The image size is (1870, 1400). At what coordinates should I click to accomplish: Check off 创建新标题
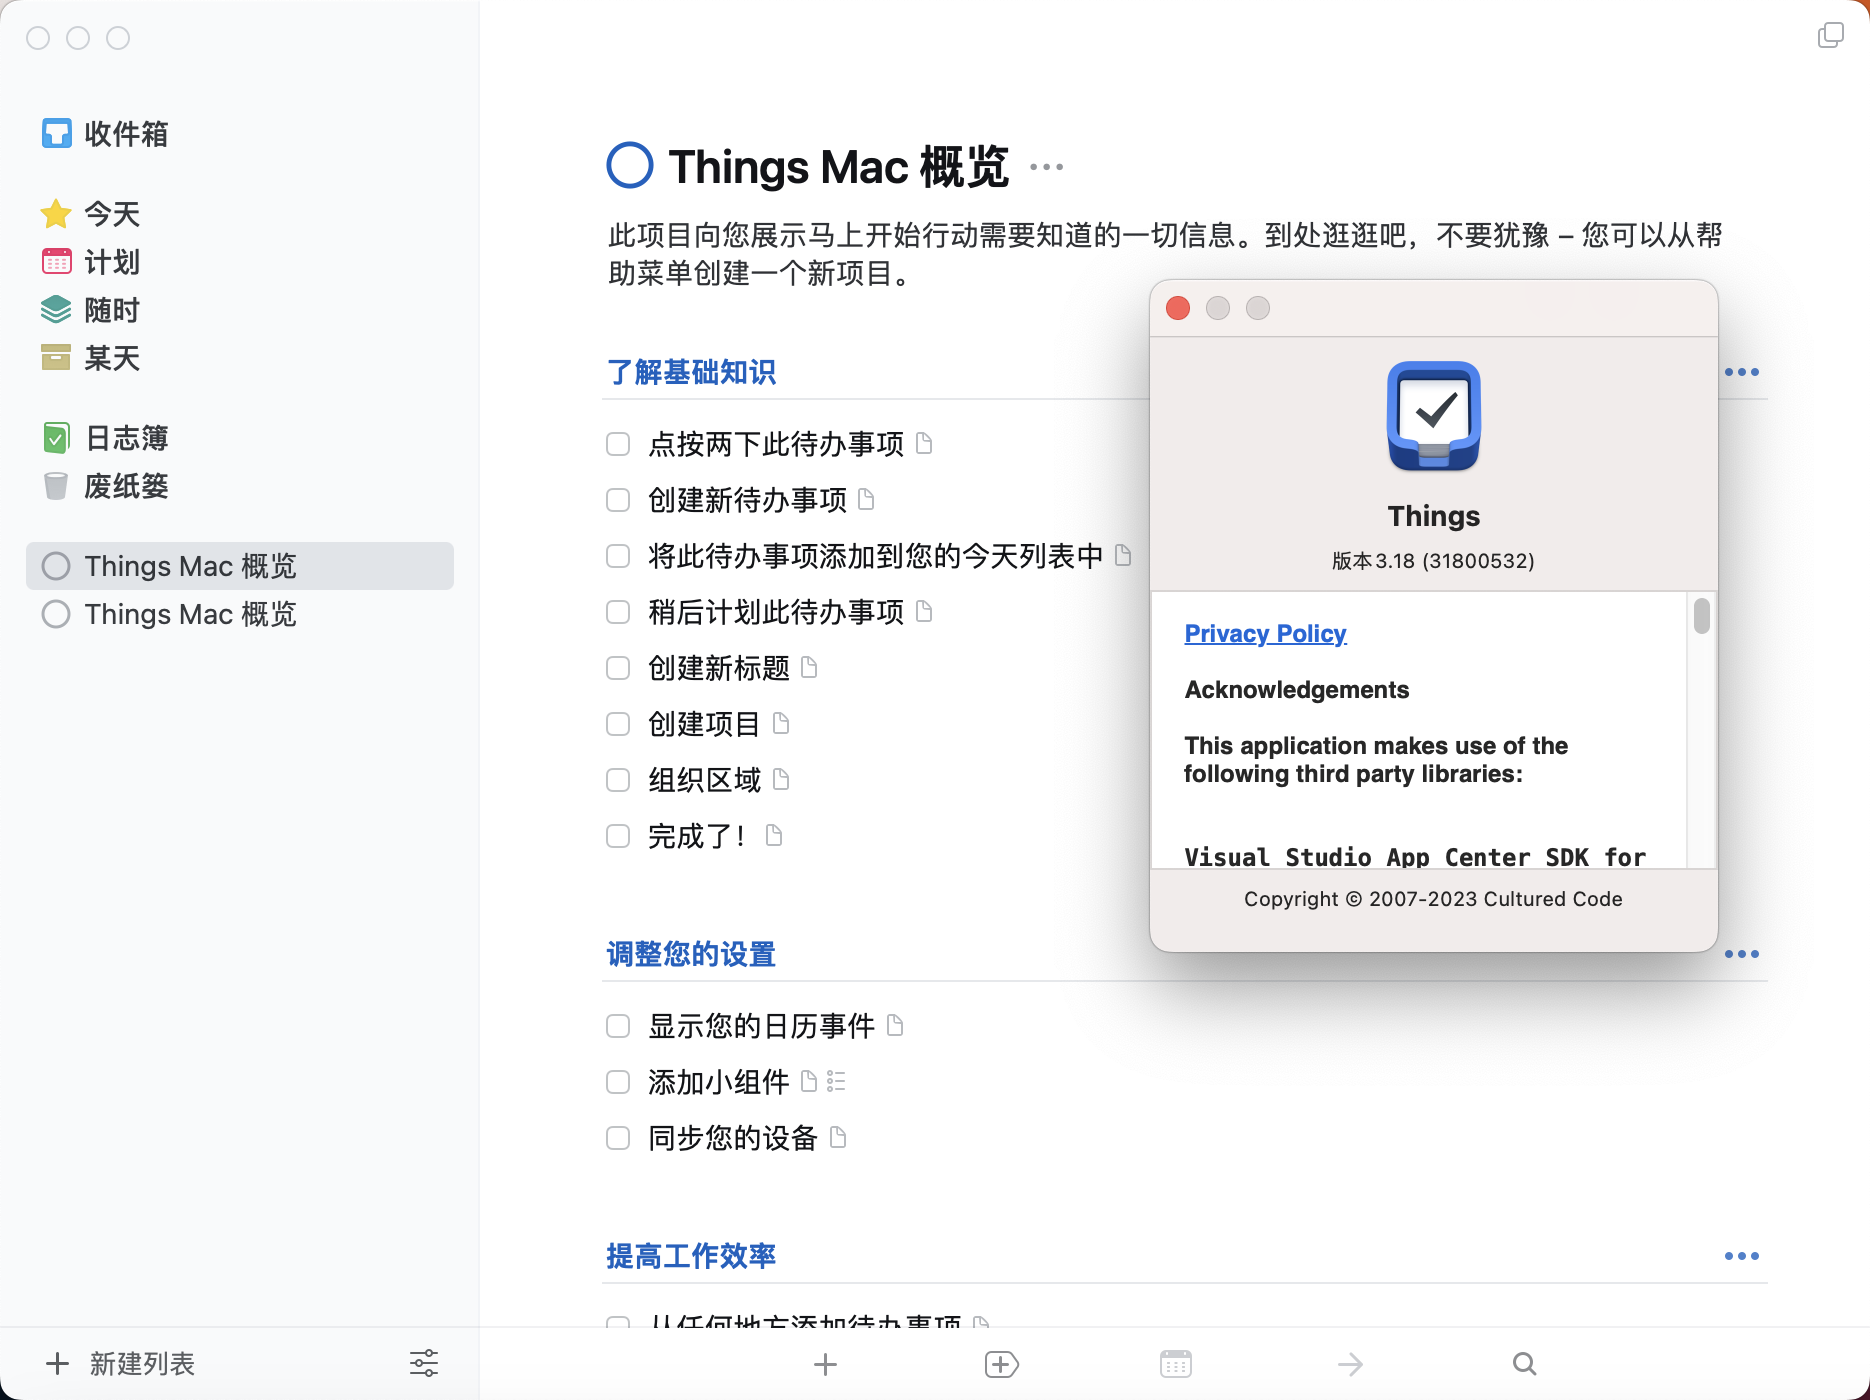coord(618,668)
